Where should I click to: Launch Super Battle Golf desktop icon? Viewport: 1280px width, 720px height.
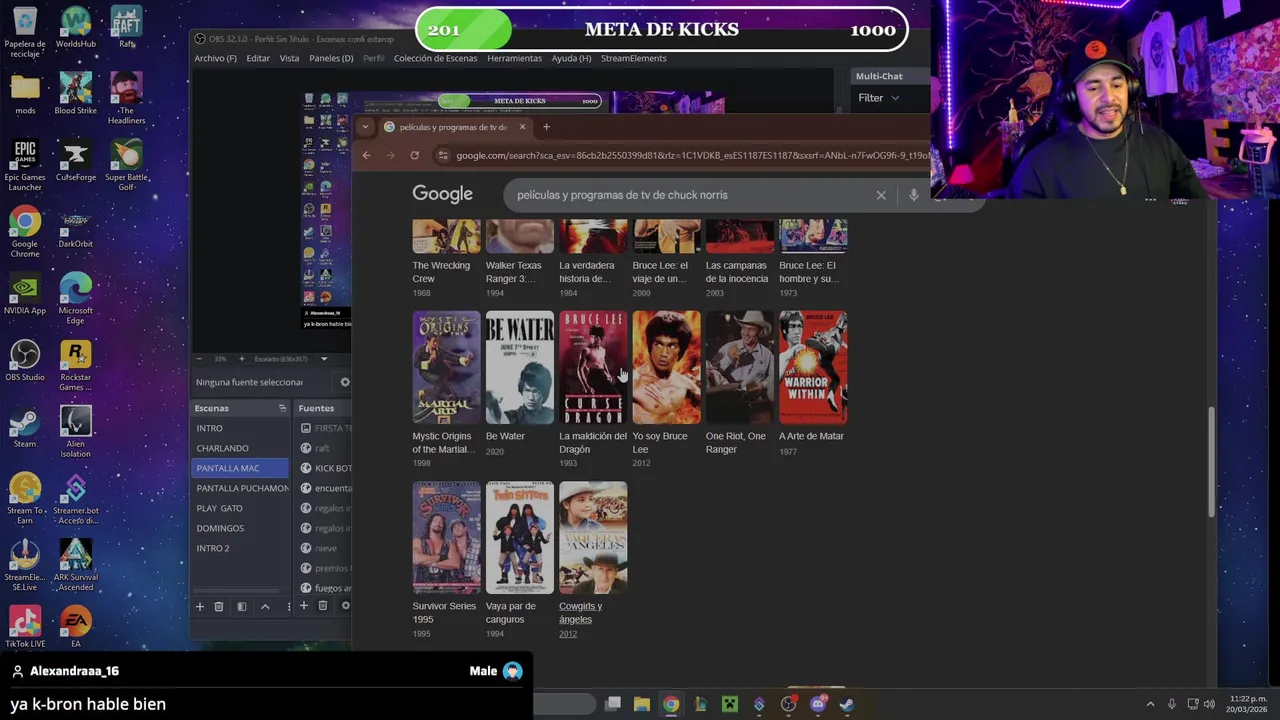pos(126,165)
